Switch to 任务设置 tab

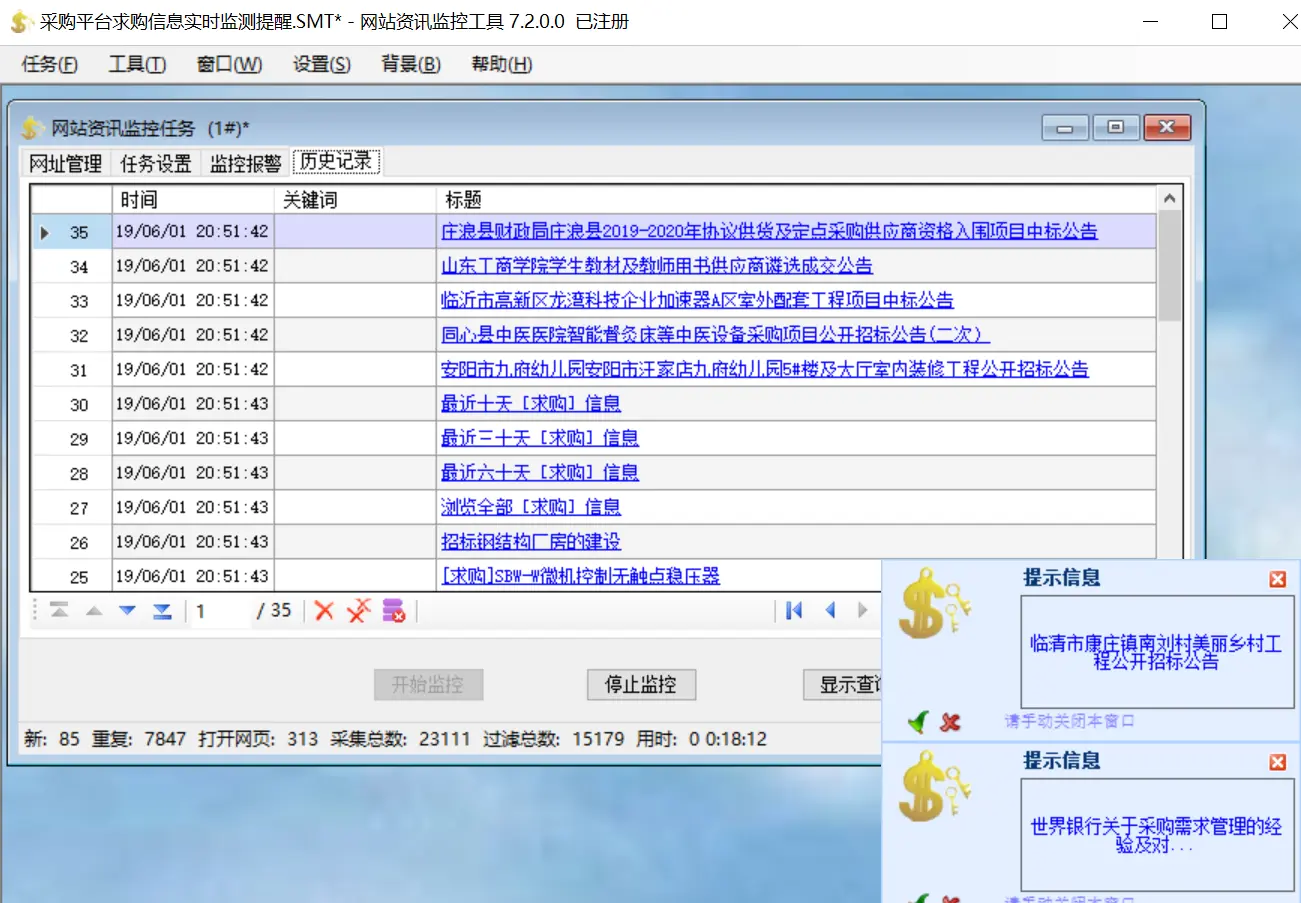156,163
